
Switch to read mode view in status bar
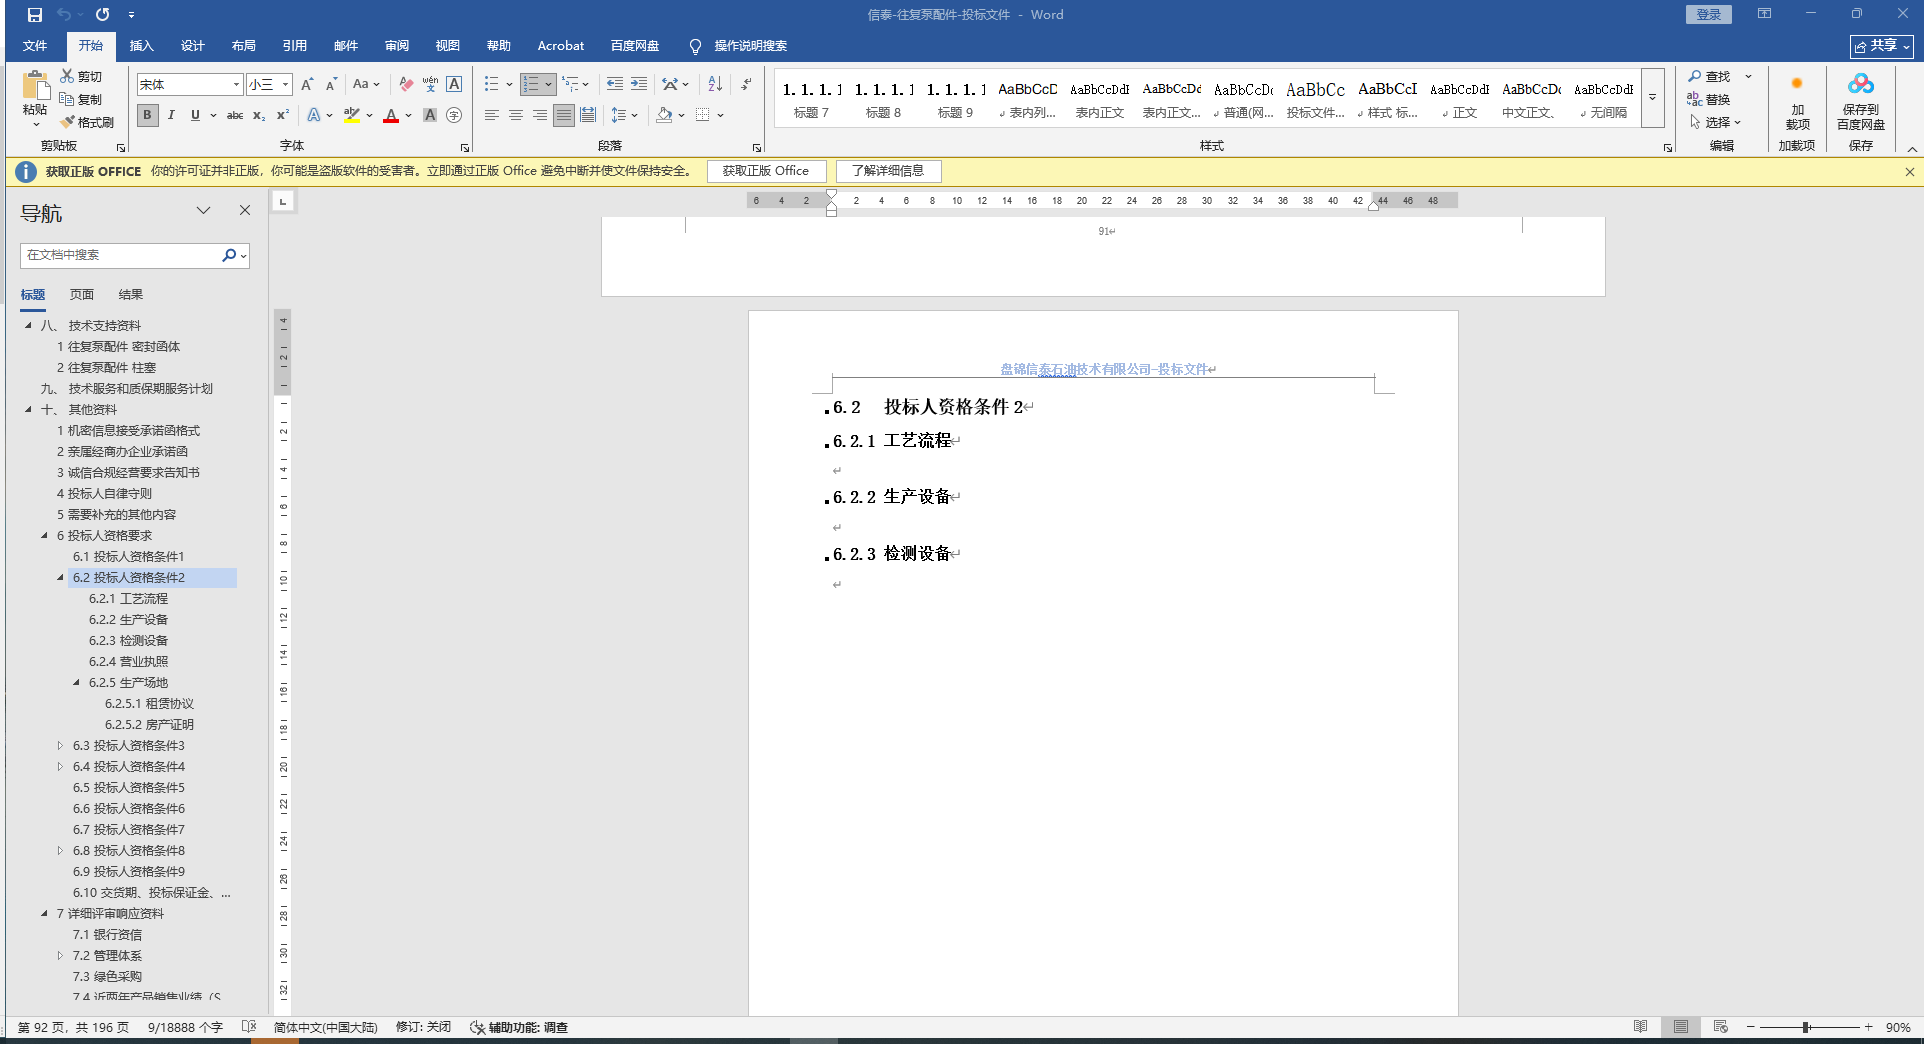tap(1640, 1027)
